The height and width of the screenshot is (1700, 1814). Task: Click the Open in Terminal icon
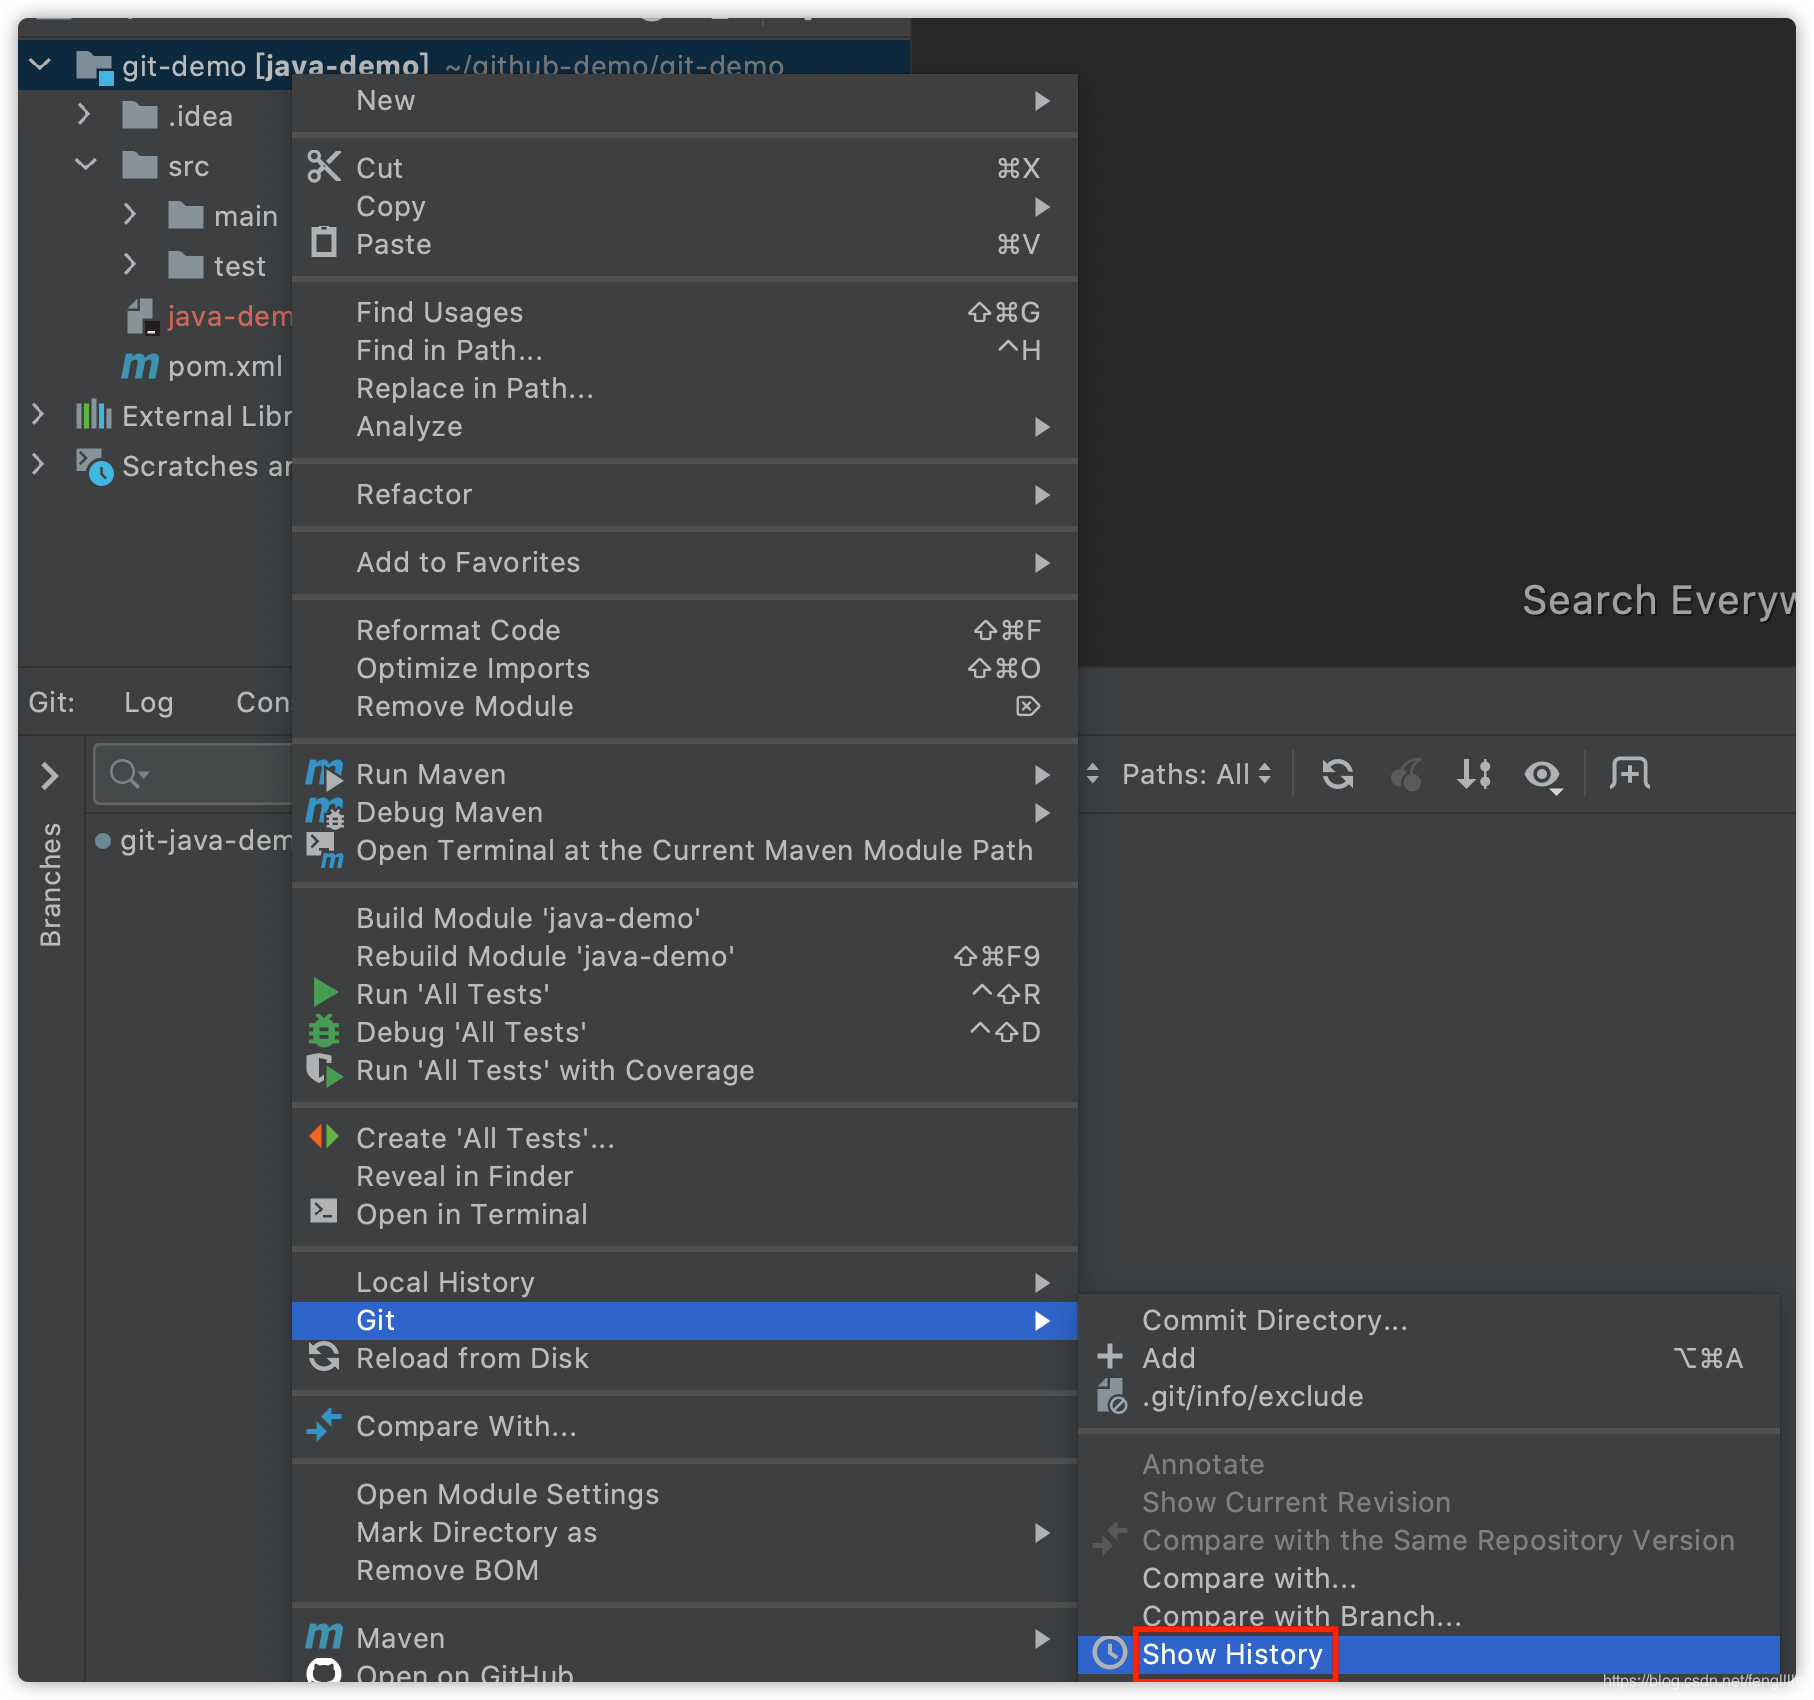click(324, 1212)
